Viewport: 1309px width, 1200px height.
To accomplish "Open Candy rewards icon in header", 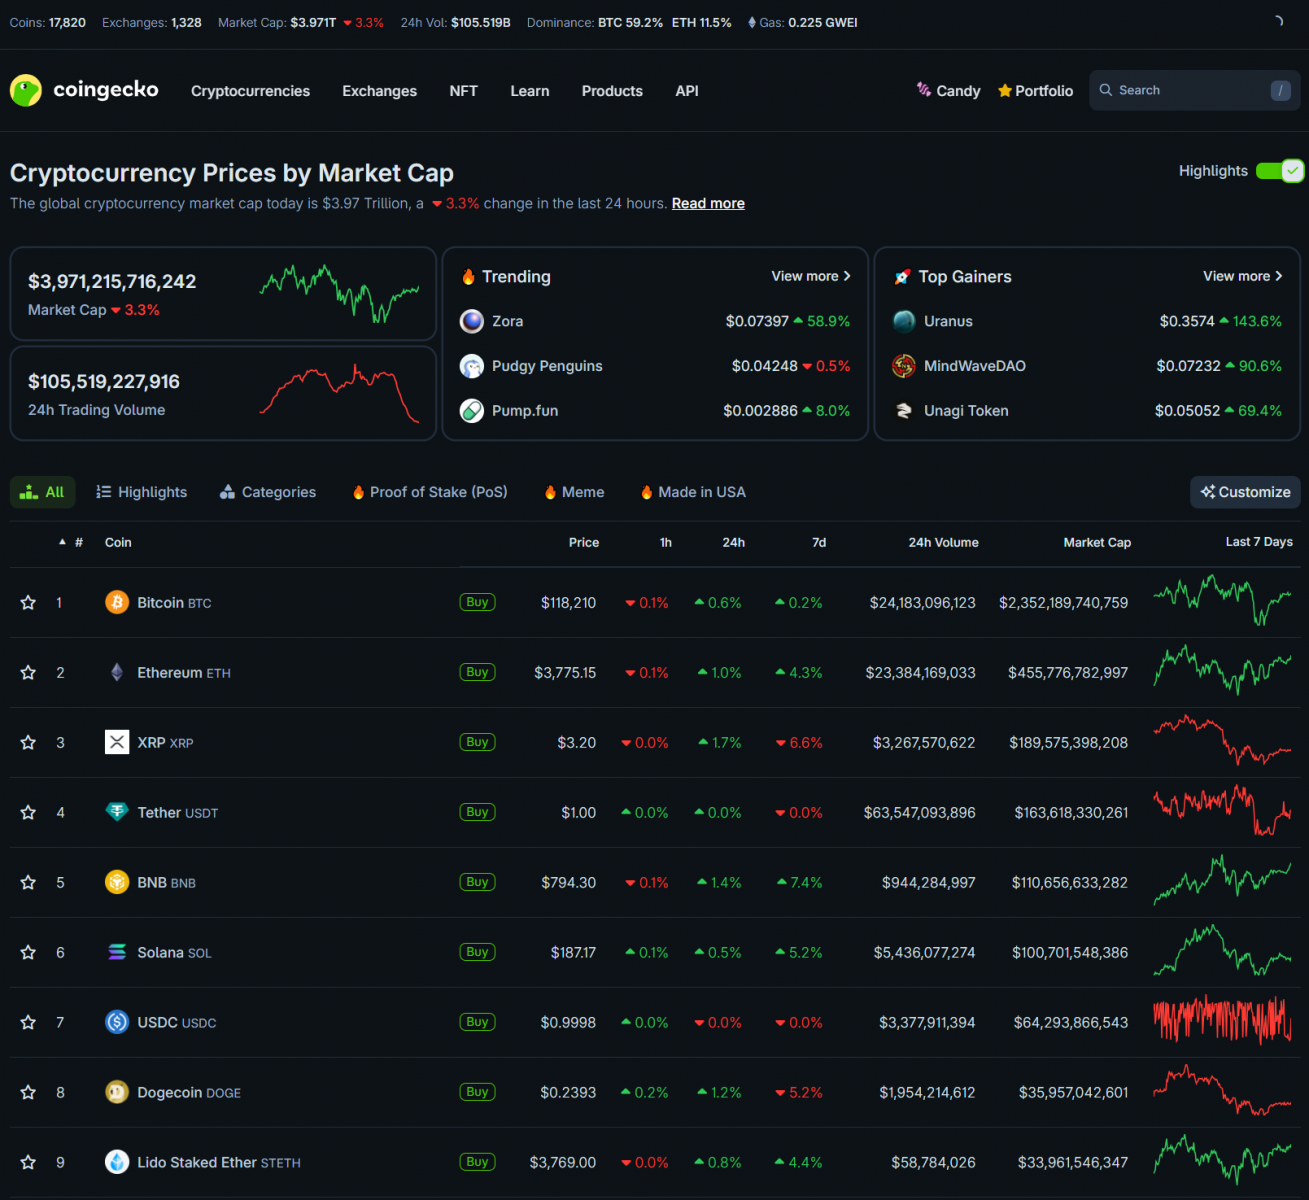I will click(924, 90).
